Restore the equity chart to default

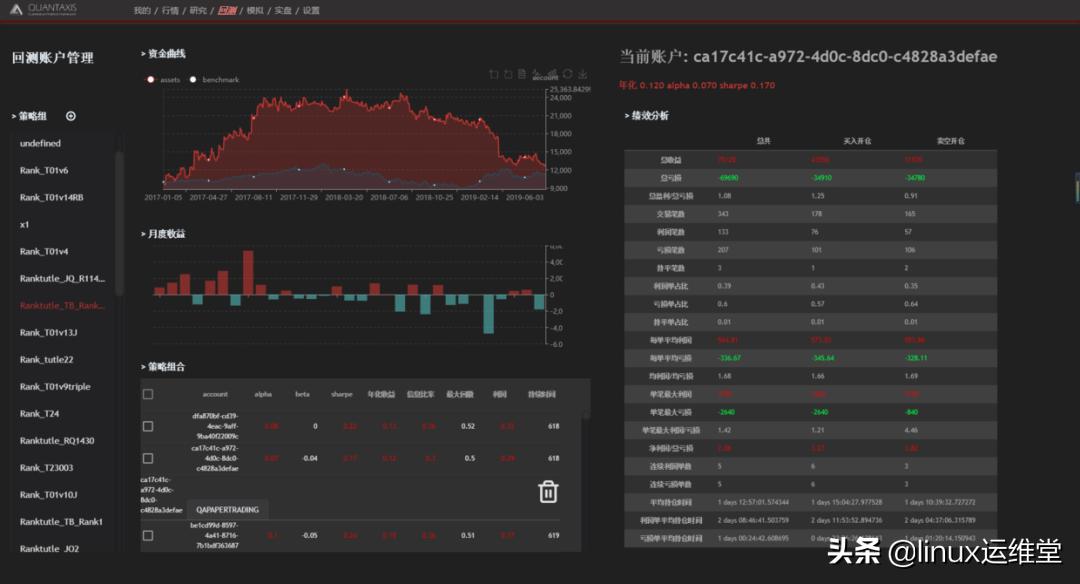(568, 74)
